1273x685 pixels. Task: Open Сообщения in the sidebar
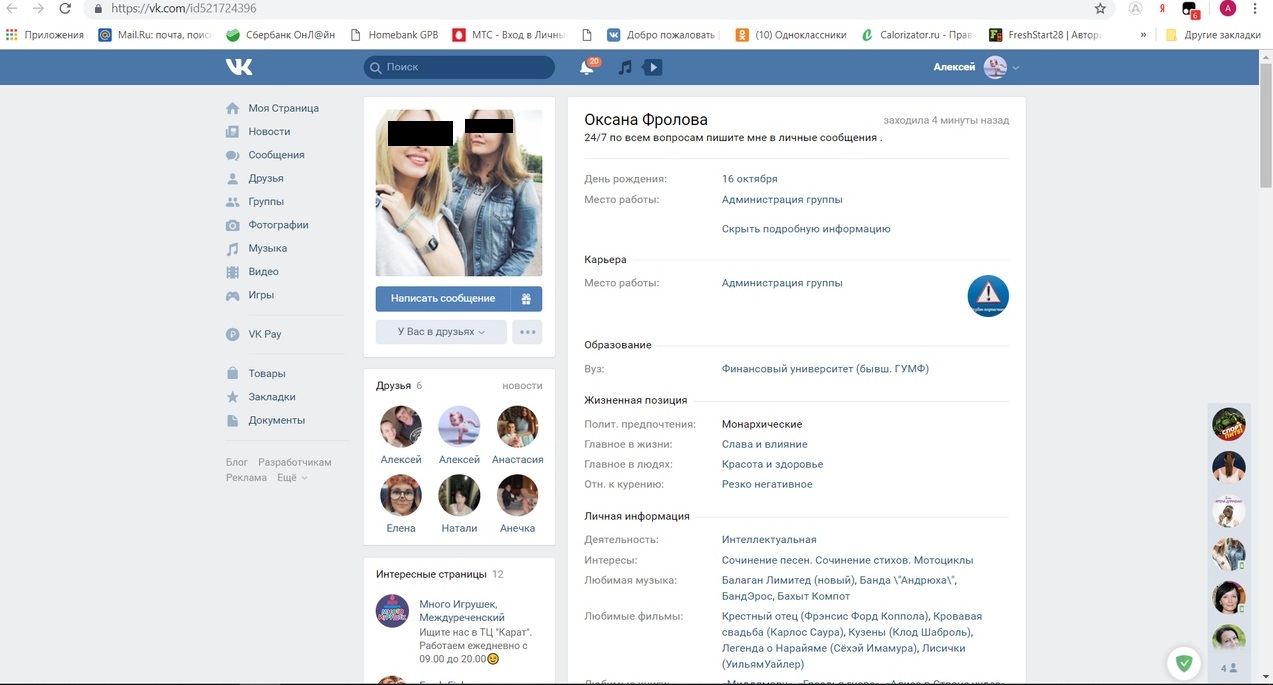[x=276, y=155]
